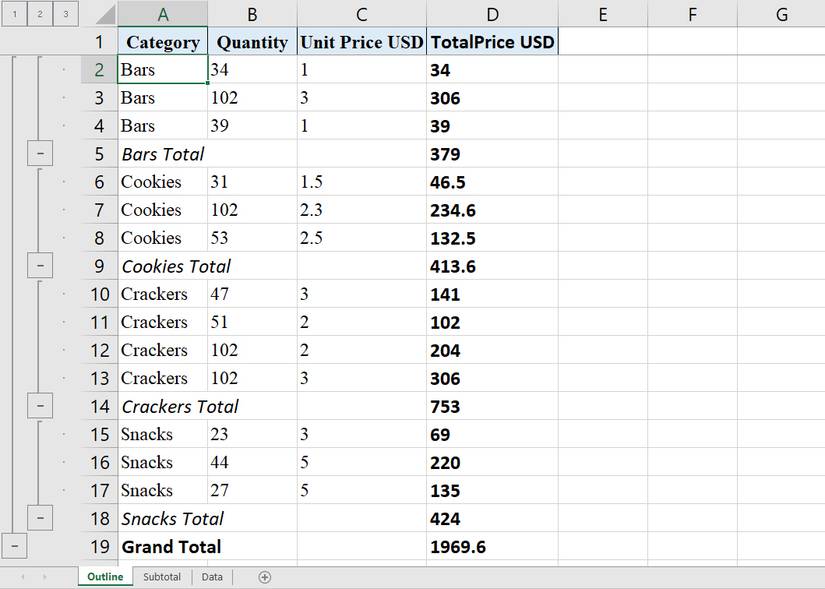Select the Cookies cell in row 6
The image size is (825, 589).
[x=163, y=182]
